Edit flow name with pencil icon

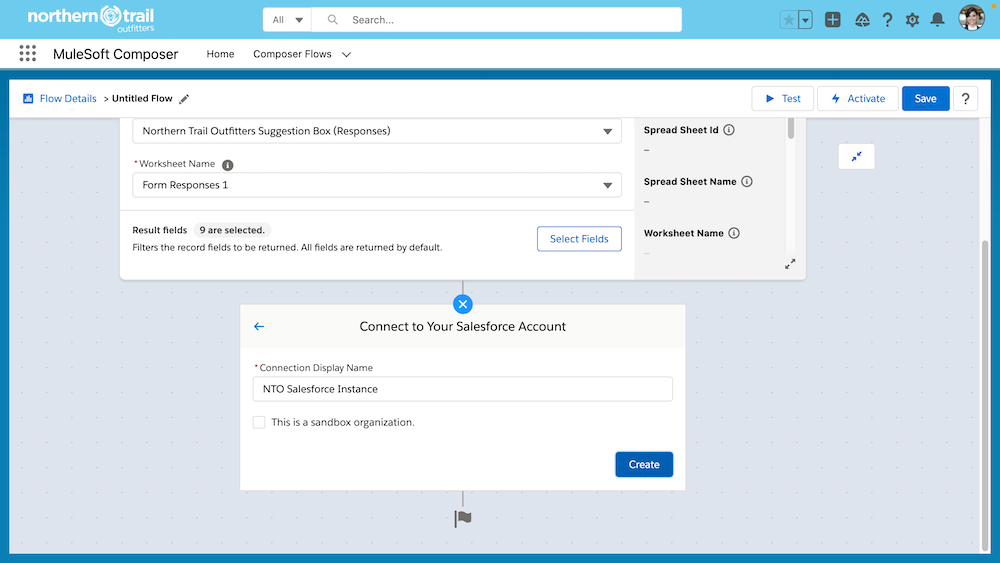184,99
